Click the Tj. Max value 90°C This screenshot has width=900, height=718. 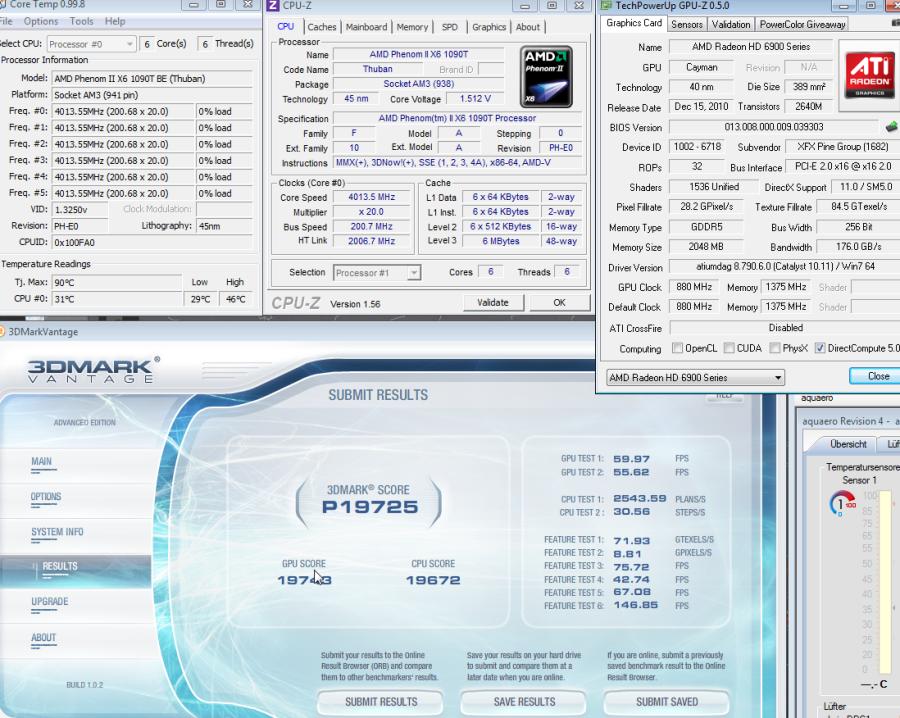(x=117, y=282)
